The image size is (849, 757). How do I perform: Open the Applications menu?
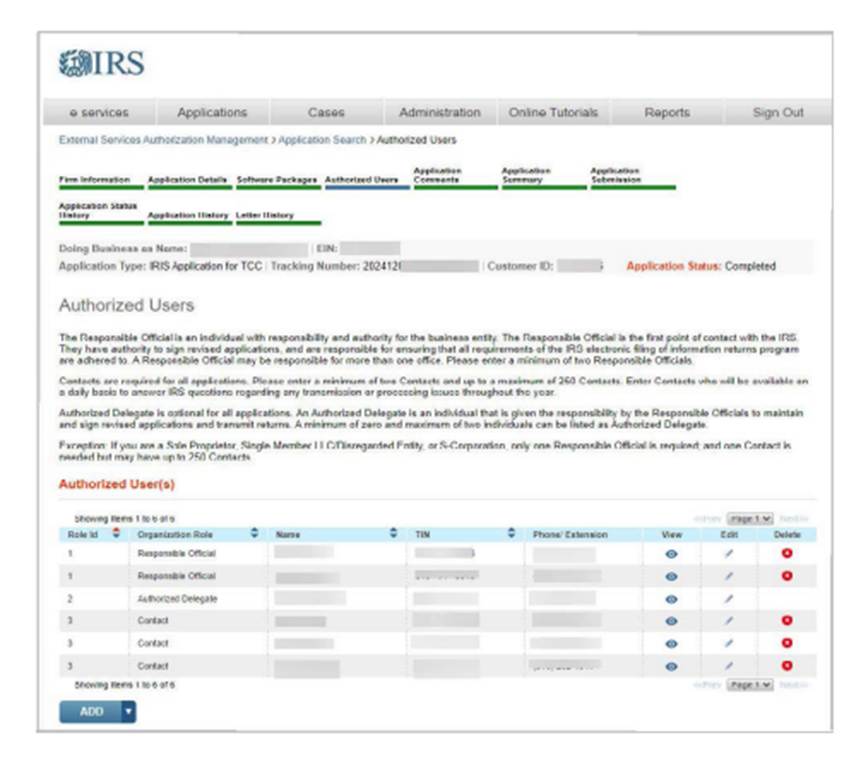pos(212,113)
